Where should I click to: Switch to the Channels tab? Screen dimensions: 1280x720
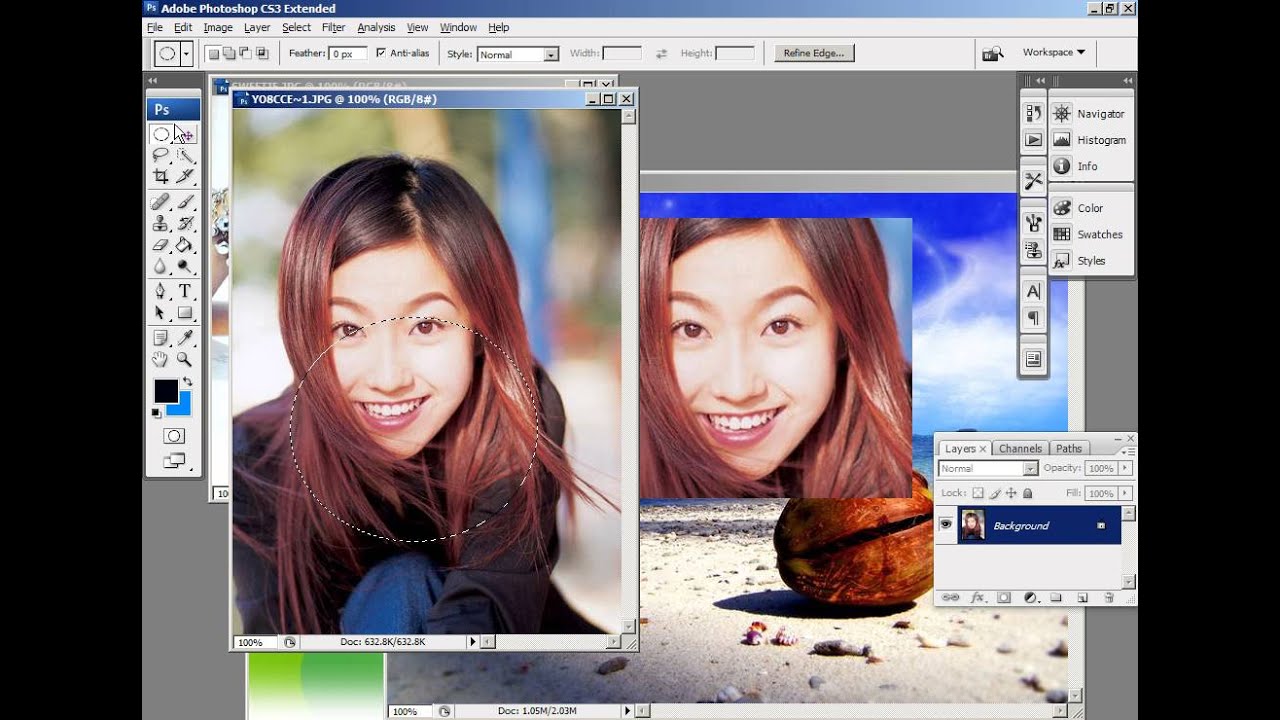tap(1020, 449)
